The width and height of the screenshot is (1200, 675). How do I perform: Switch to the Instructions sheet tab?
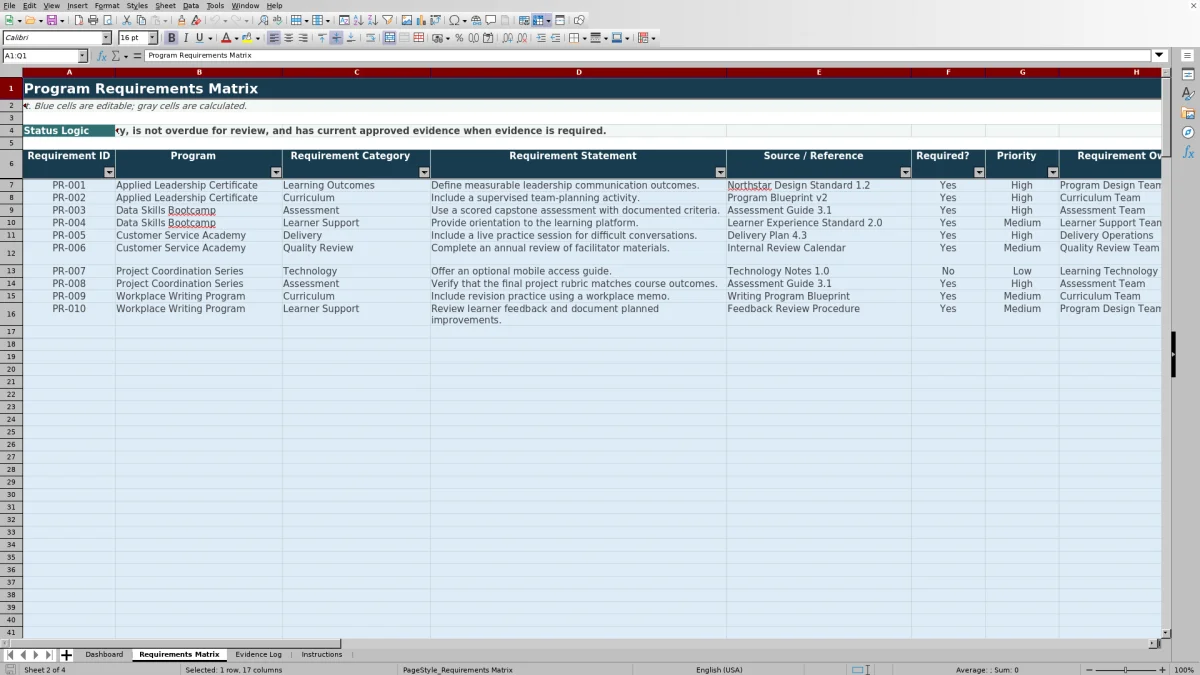pyautogui.click(x=322, y=655)
